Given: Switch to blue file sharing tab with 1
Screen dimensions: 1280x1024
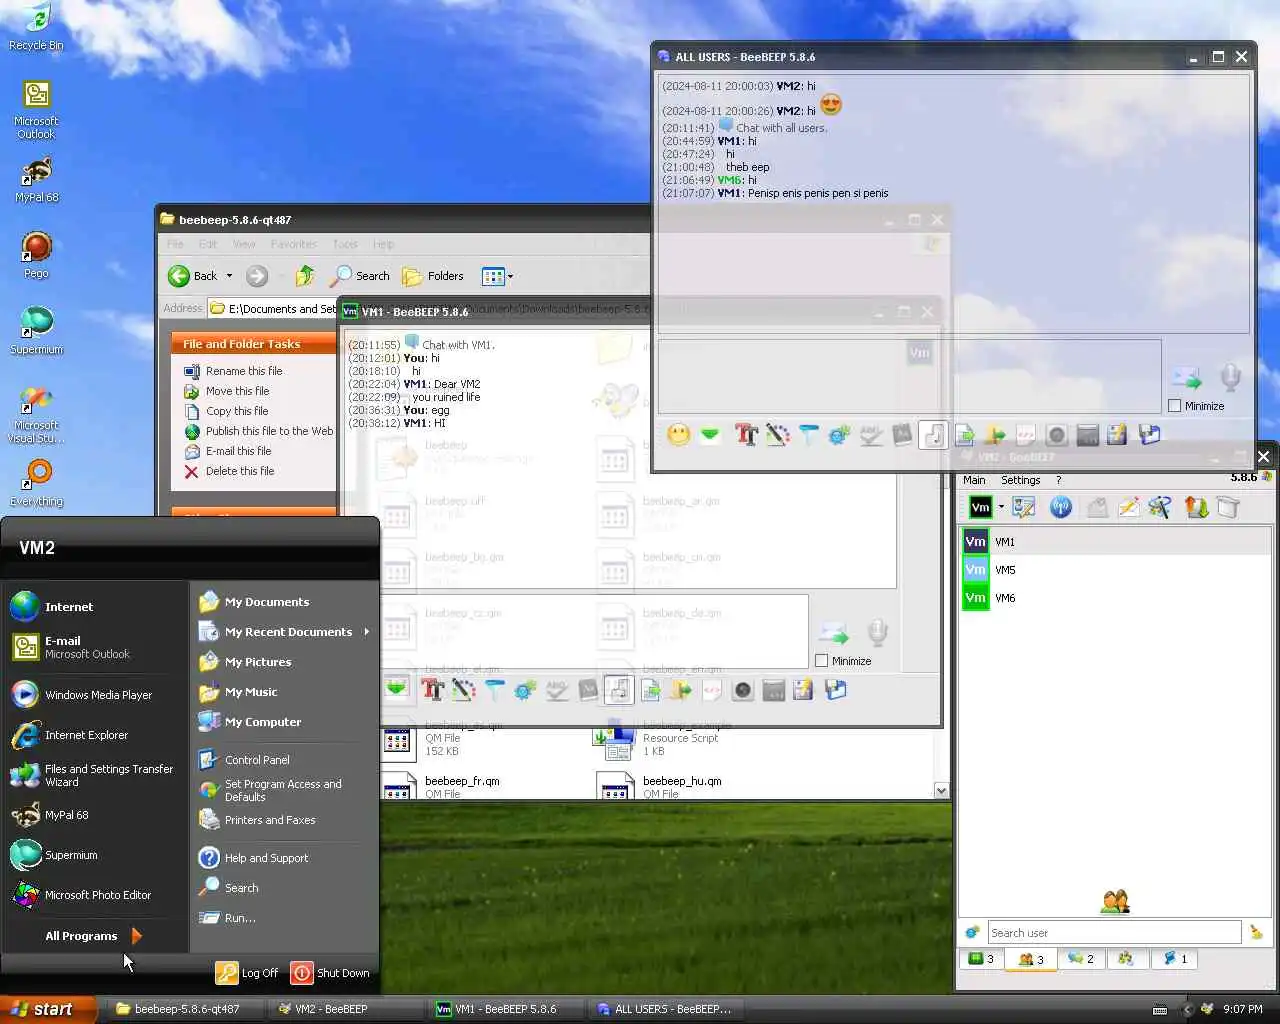Looking at the screenshot, I should (1175, 959).
